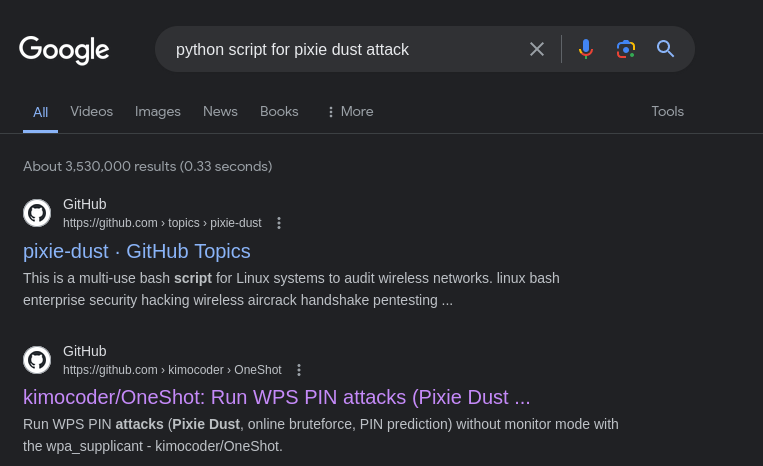
Task: Open the 'pixie-dust · GitHub Topics' result link
Action: pos(137,251)
